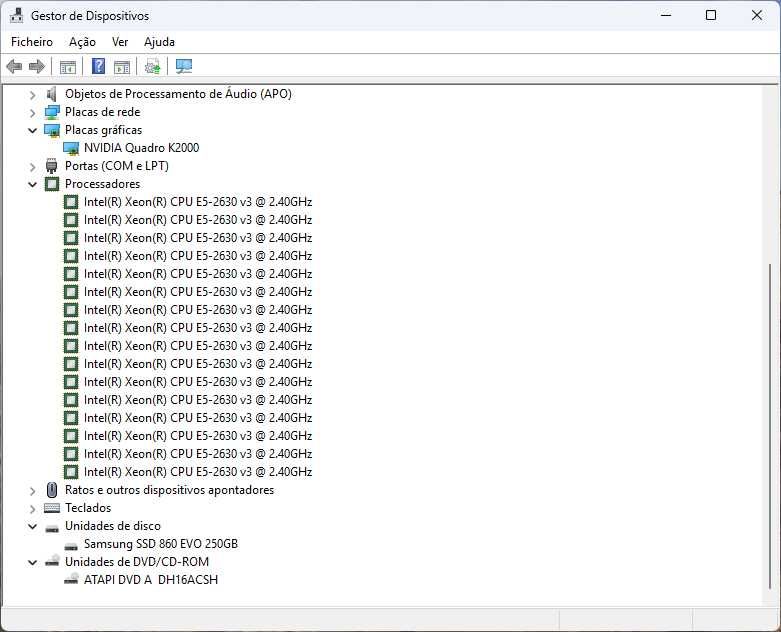The height and width of the screenshot is (632, 781).
Task: Select the Unidades de disco label
Action: pos(113,526)
